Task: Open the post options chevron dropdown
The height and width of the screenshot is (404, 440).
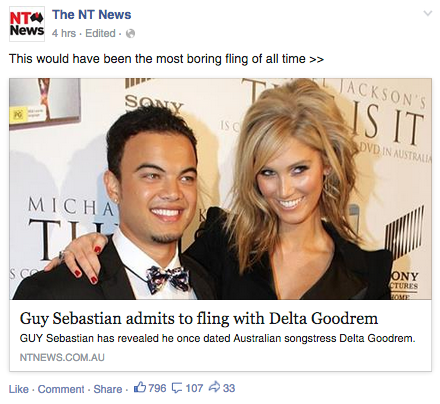Action: (x=427, y=13)
